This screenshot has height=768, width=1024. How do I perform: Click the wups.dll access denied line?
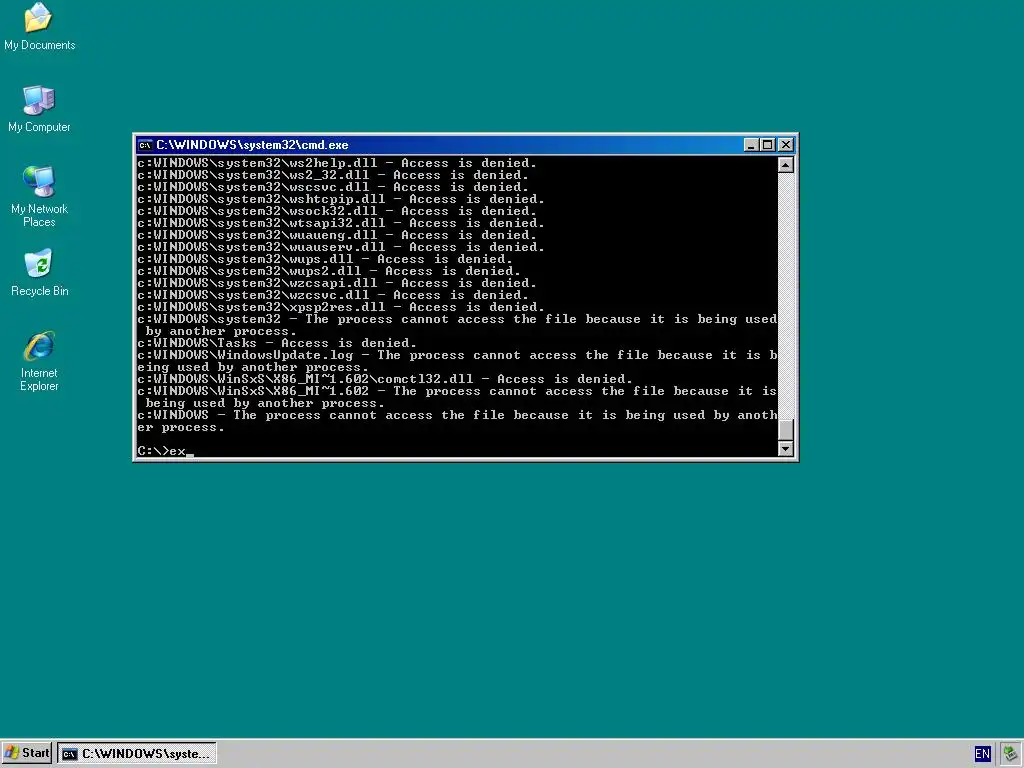(x=325, y=259)
